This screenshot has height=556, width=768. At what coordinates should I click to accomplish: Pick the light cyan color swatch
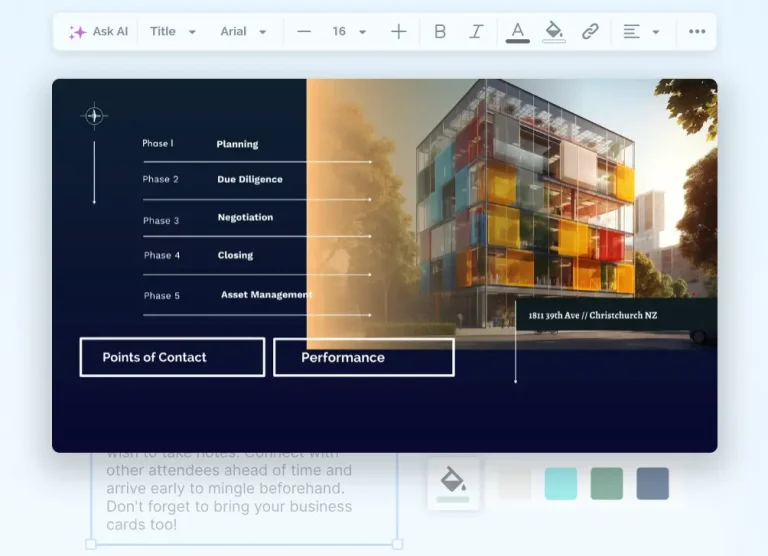[561, 483]
